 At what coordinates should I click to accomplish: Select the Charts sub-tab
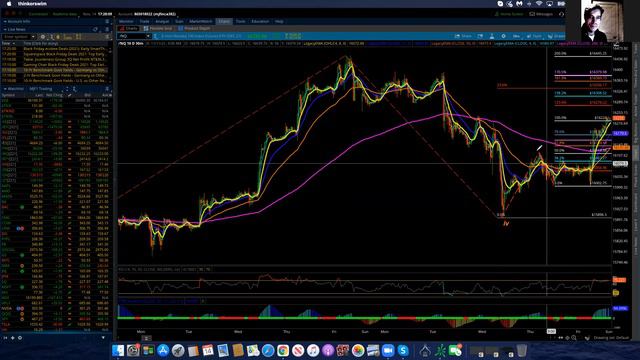click(x=129, y=29)
